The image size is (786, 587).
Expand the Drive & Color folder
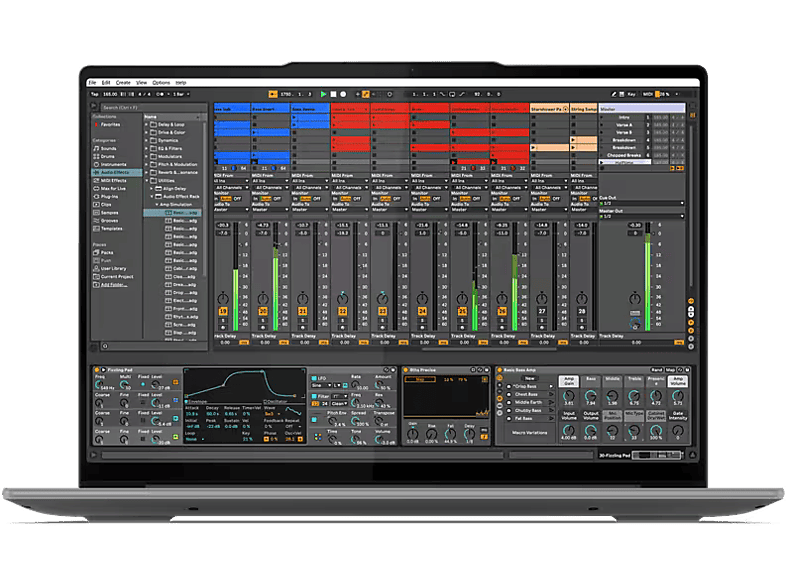tap(146, 133)
